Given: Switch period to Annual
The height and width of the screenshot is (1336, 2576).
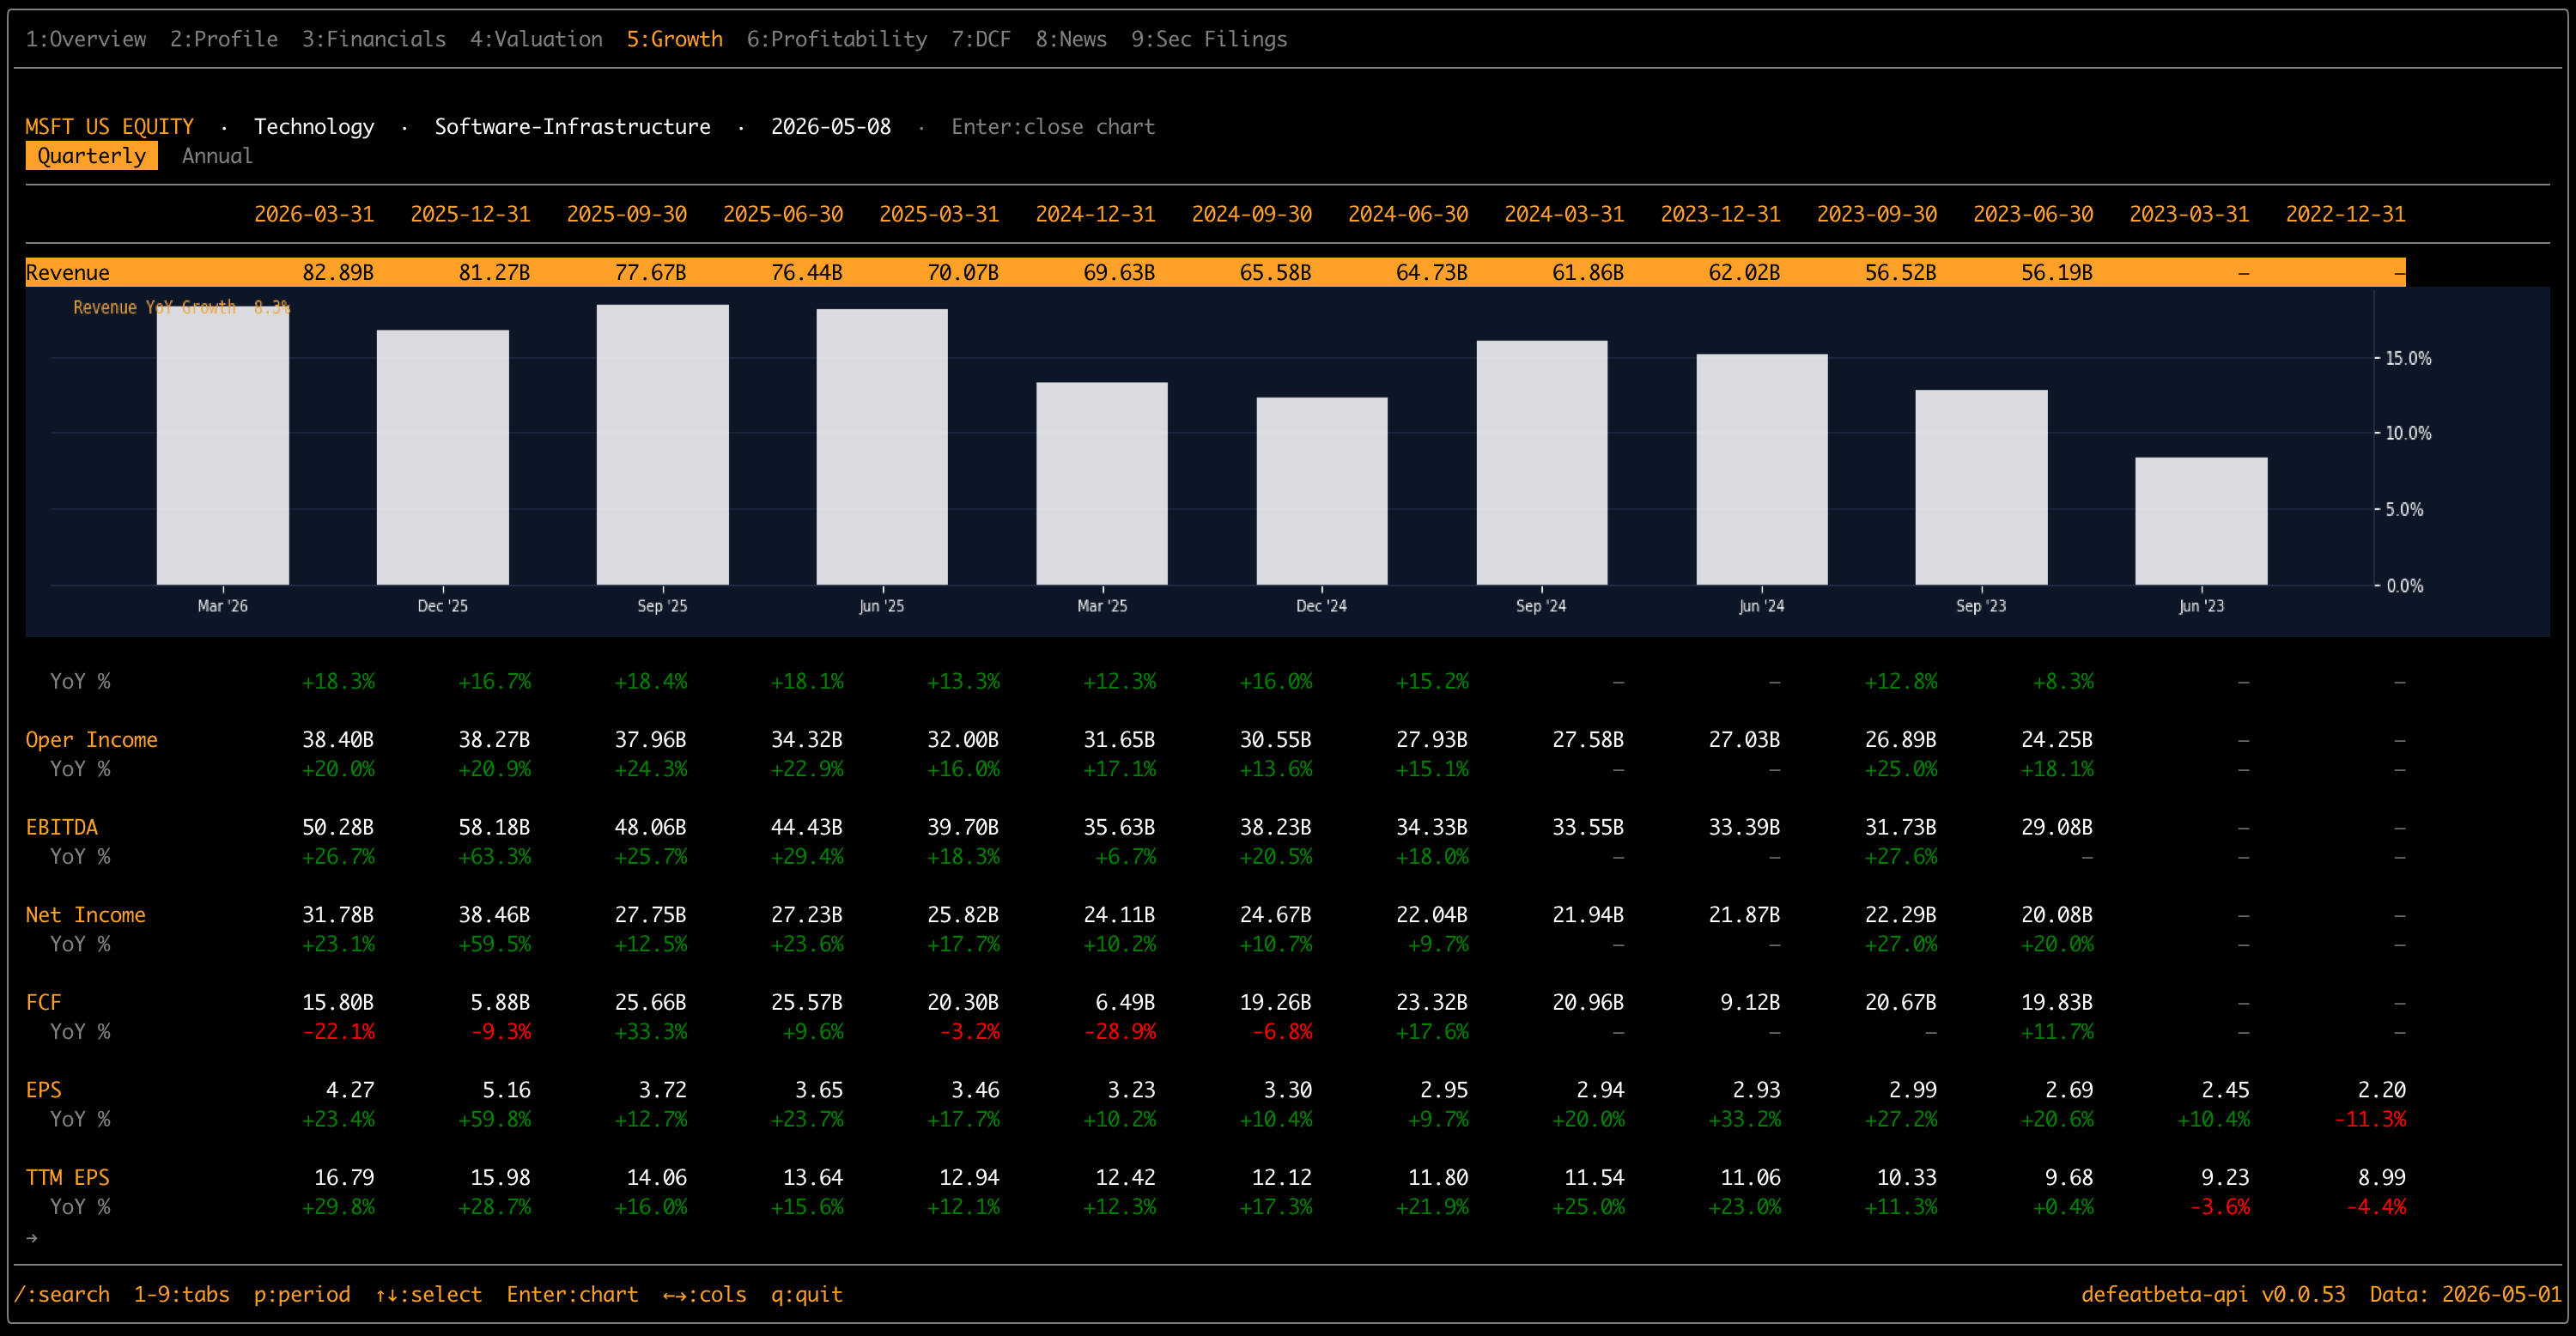Looking at the screenshot, I should tap(217, 156).
